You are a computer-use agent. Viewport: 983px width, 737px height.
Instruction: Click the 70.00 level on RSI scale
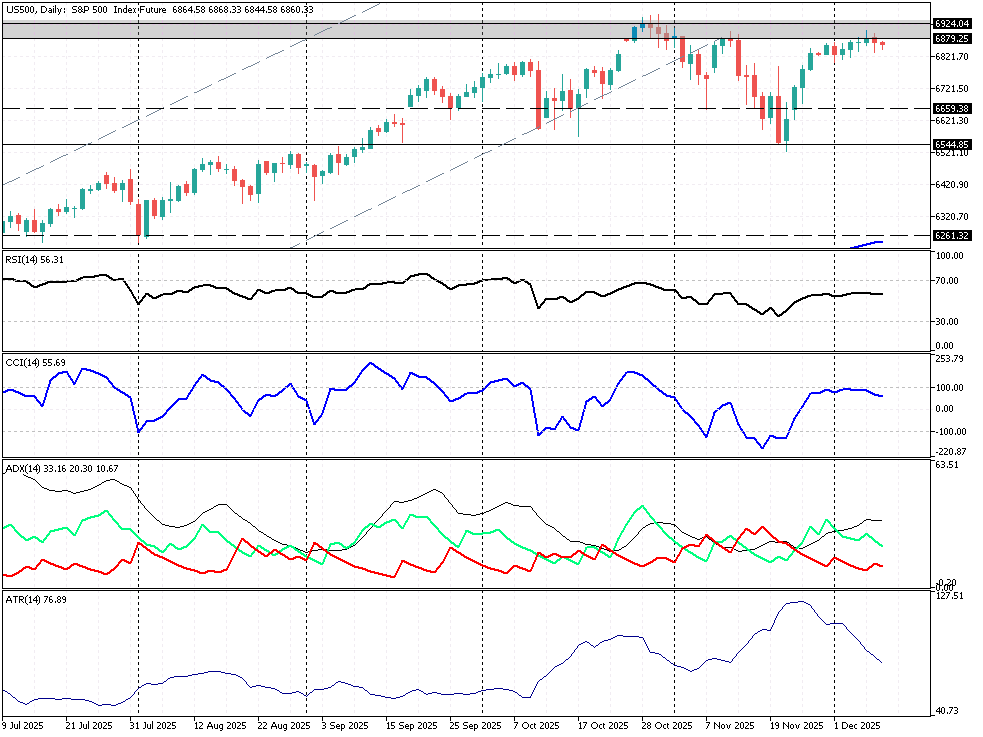(948, 280)
